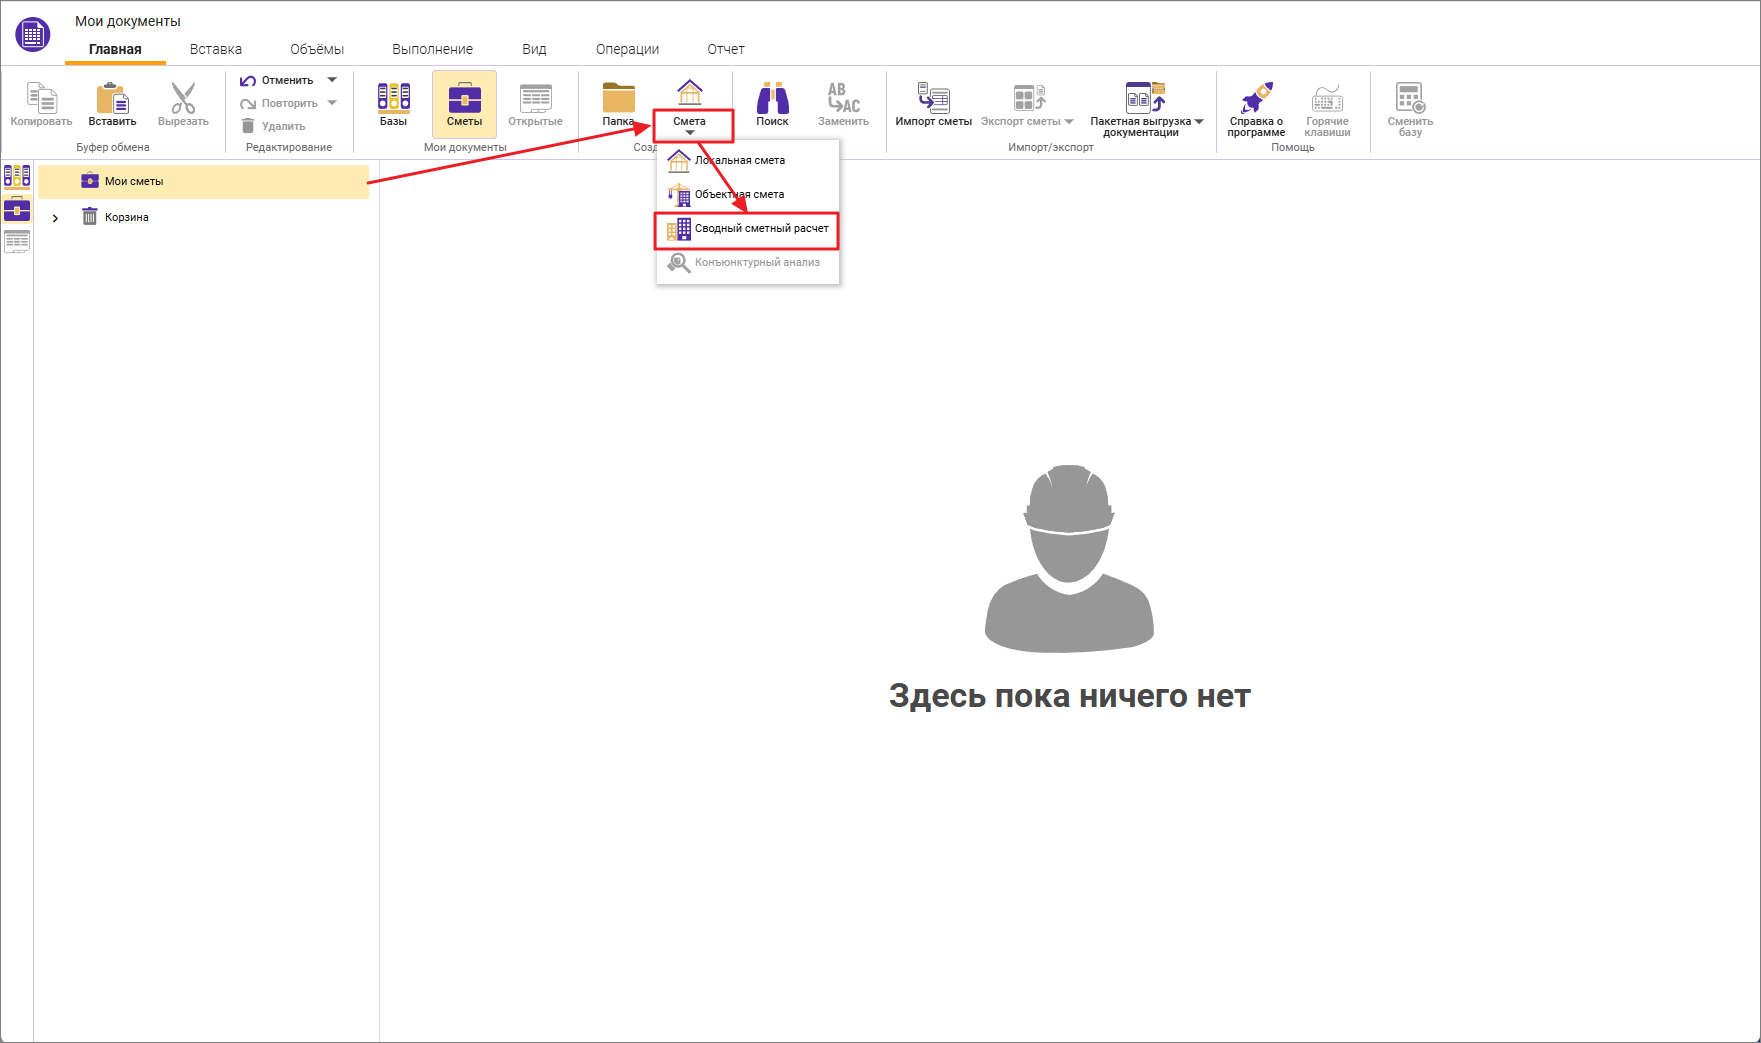The image size is (1761, 1043).
Task: Open the Отменить history dropdown arrow
Action: coord(332,80)
